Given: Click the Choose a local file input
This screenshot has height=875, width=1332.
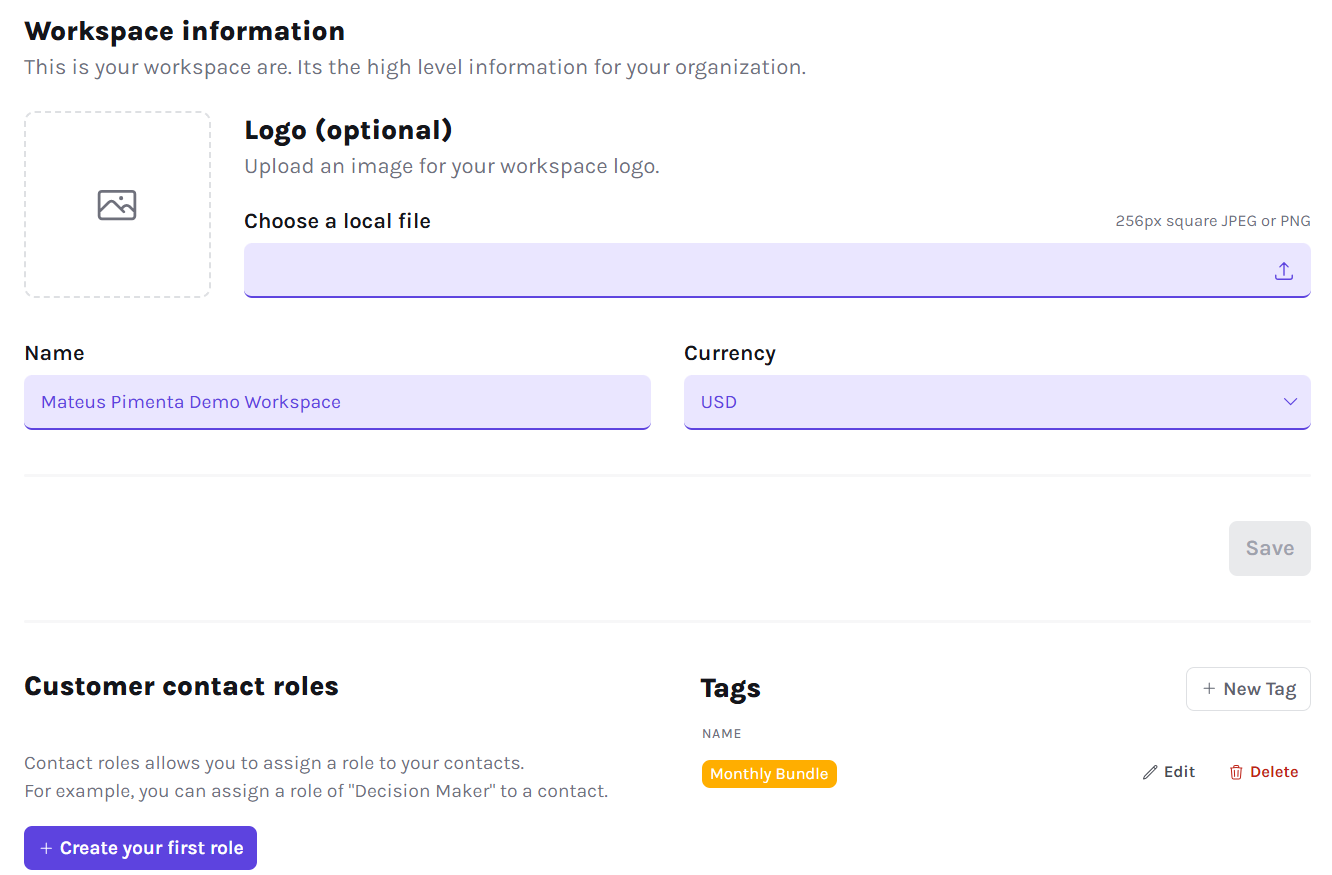Looking at the screenshot, I should click(x=777, y=270).
